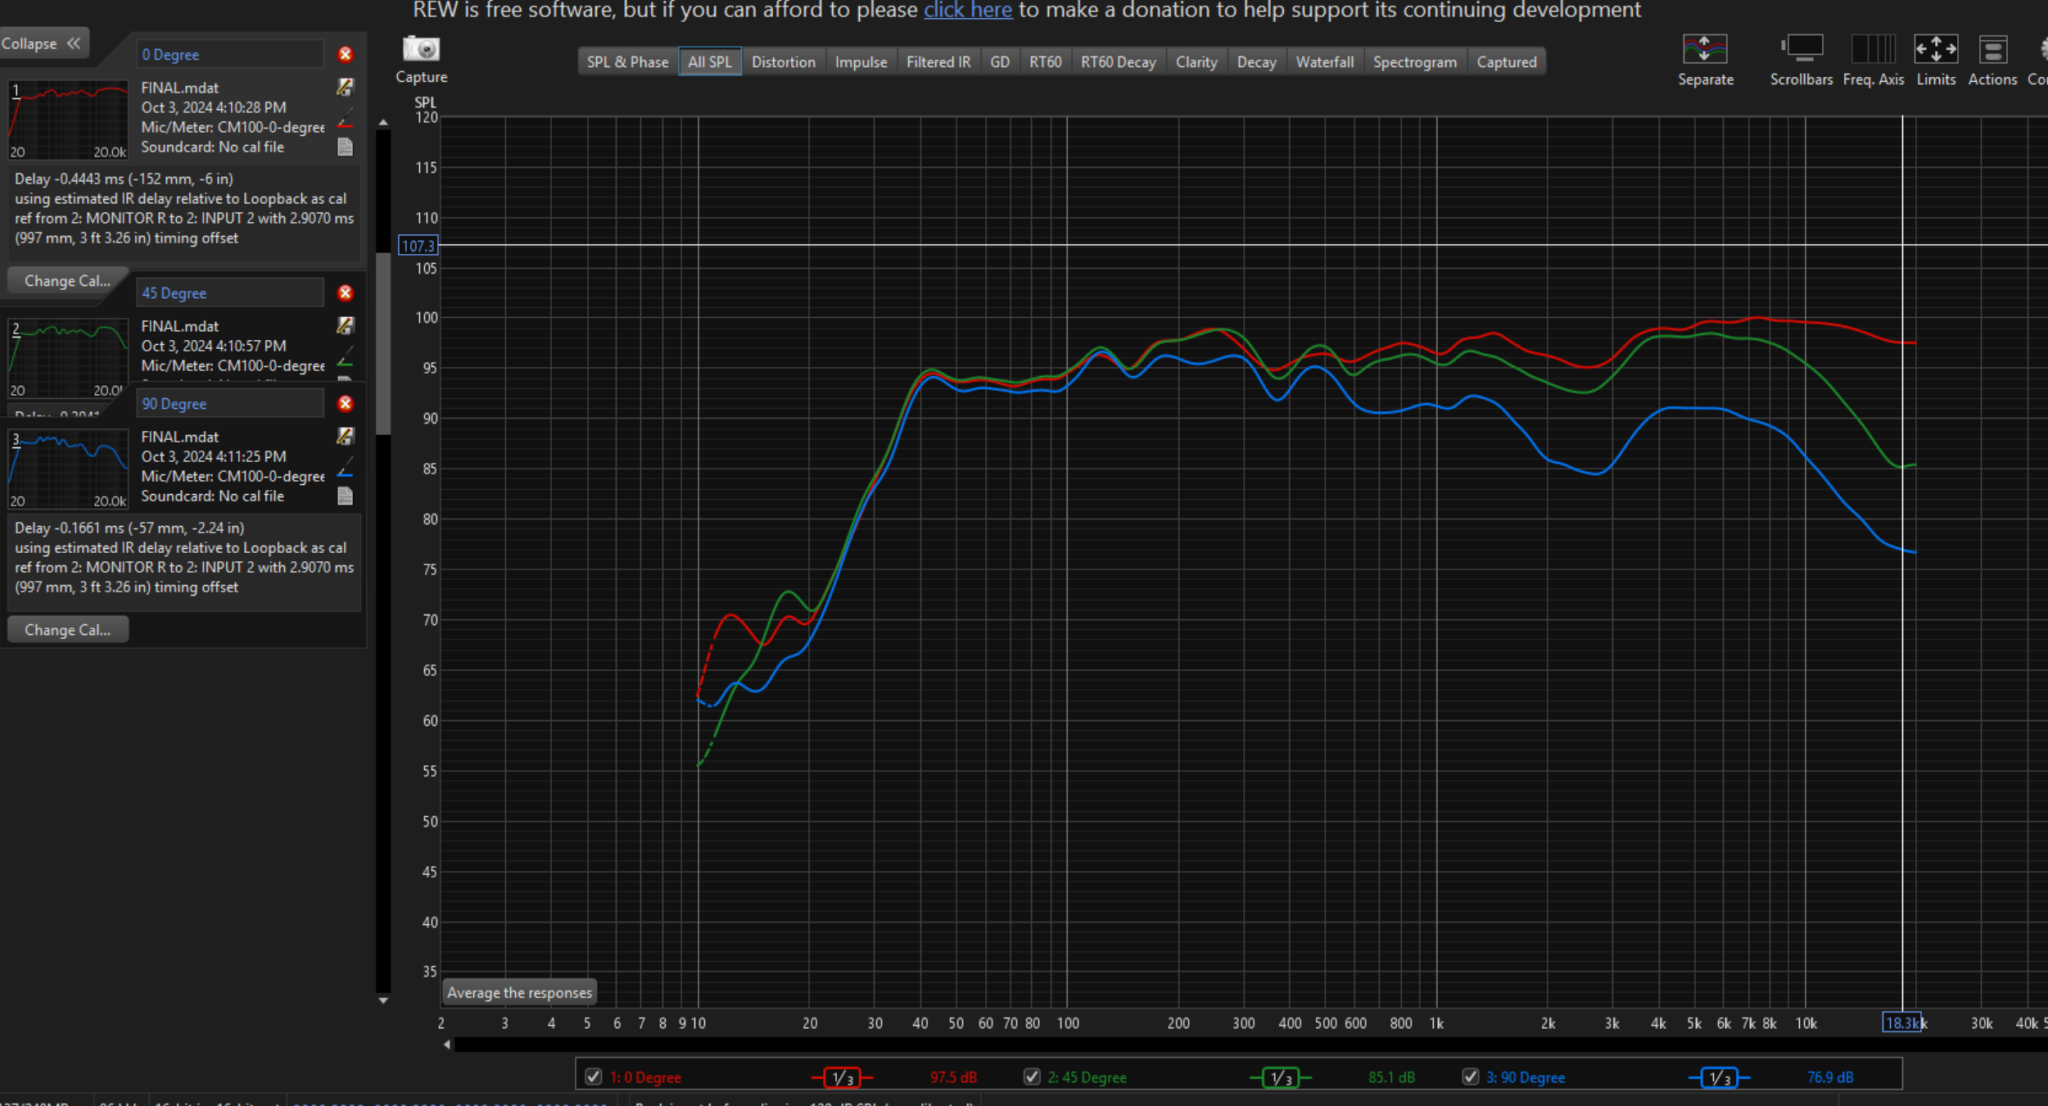Viewport: 2048px width, 1106px height.
Task: Click Change Cal button under 90 Degree
Action: click(x=67, y=630)
